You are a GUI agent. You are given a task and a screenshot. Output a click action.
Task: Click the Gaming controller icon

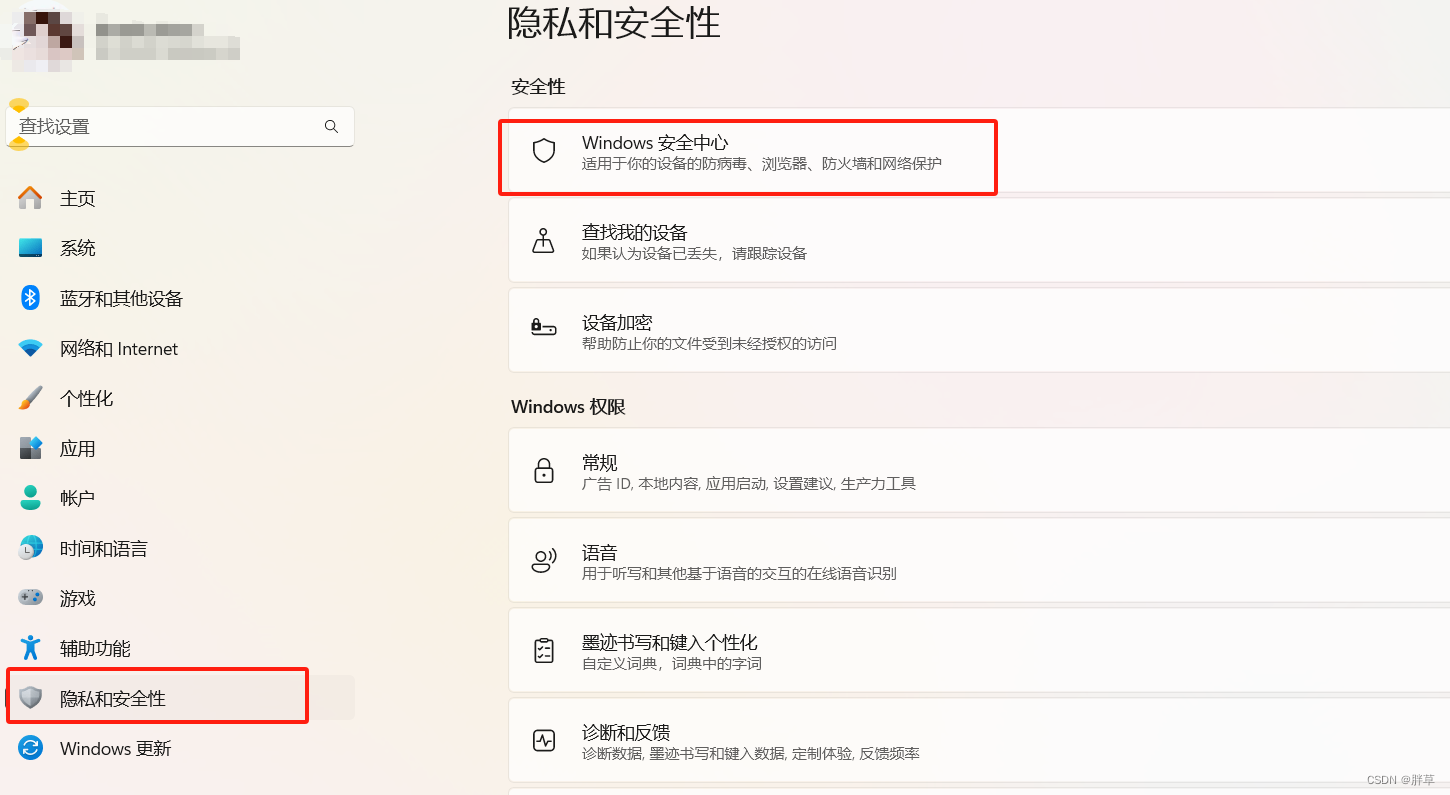pyautogui.click(x=30, y=598)
